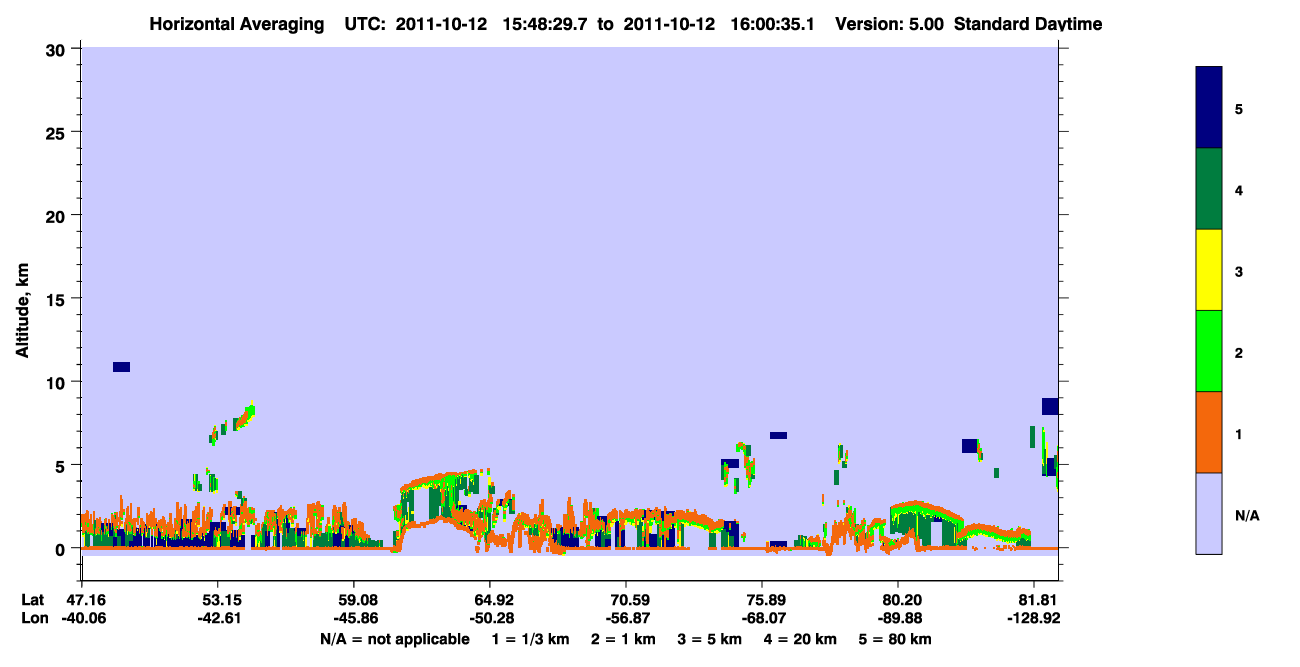Click the longitude value -45.86

(355, 618)
